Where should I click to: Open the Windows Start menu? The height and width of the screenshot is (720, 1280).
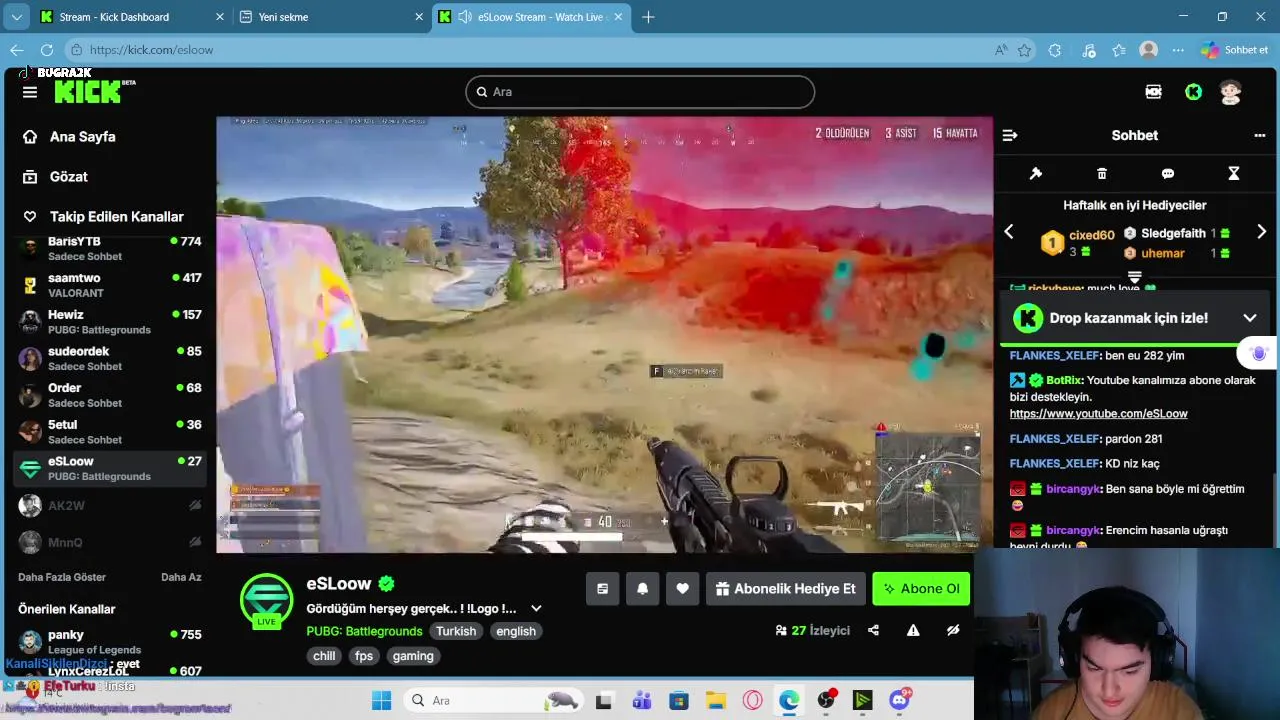[x=382, y=700]
